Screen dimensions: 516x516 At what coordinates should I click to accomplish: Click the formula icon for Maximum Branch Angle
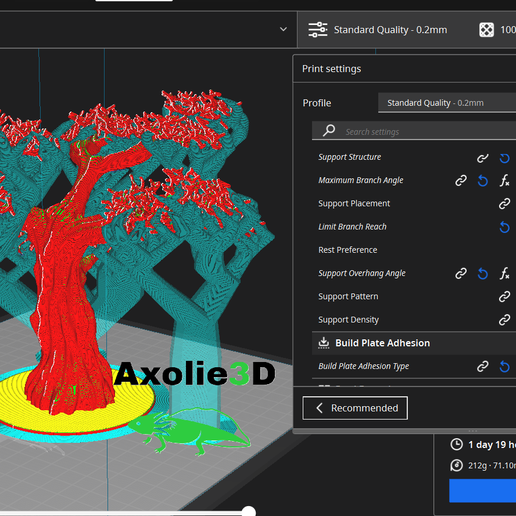coord(504,181)
